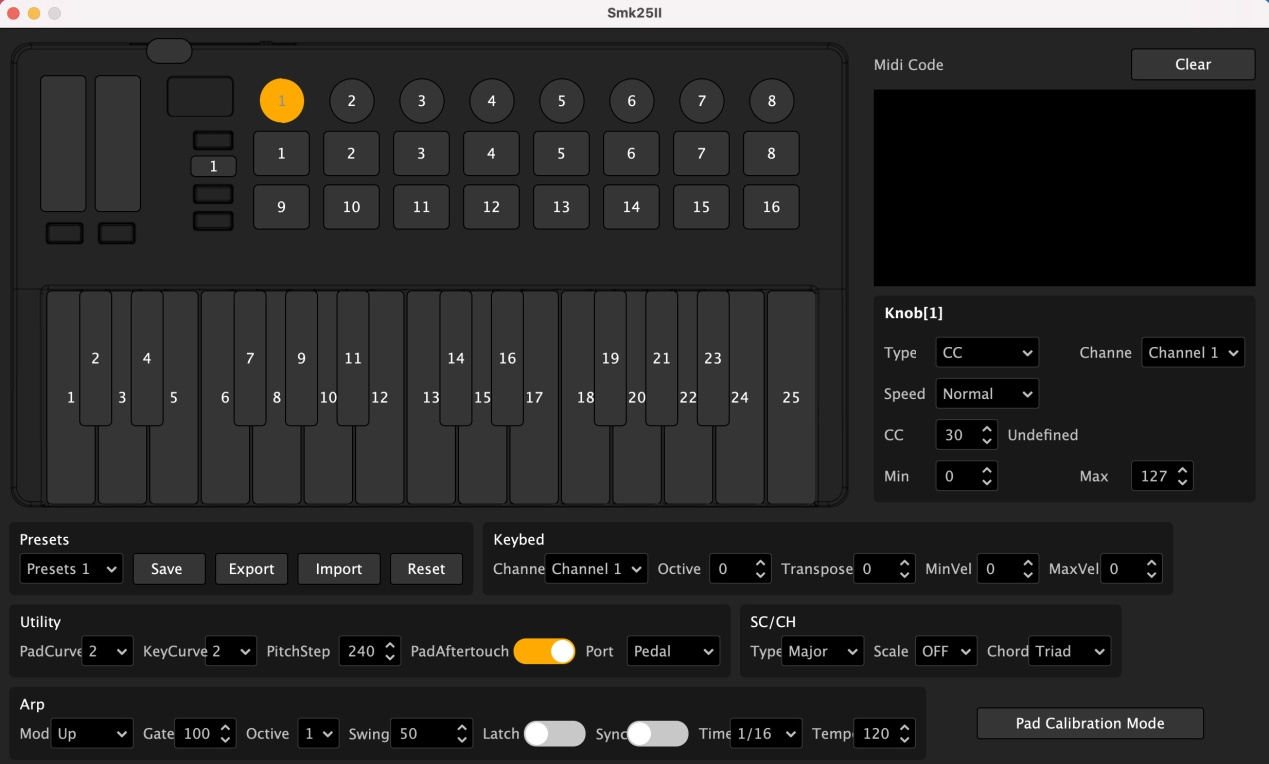Enable the Arp Sync toggle
This screenshot has height=764, width=1269.
pos(657,734)
